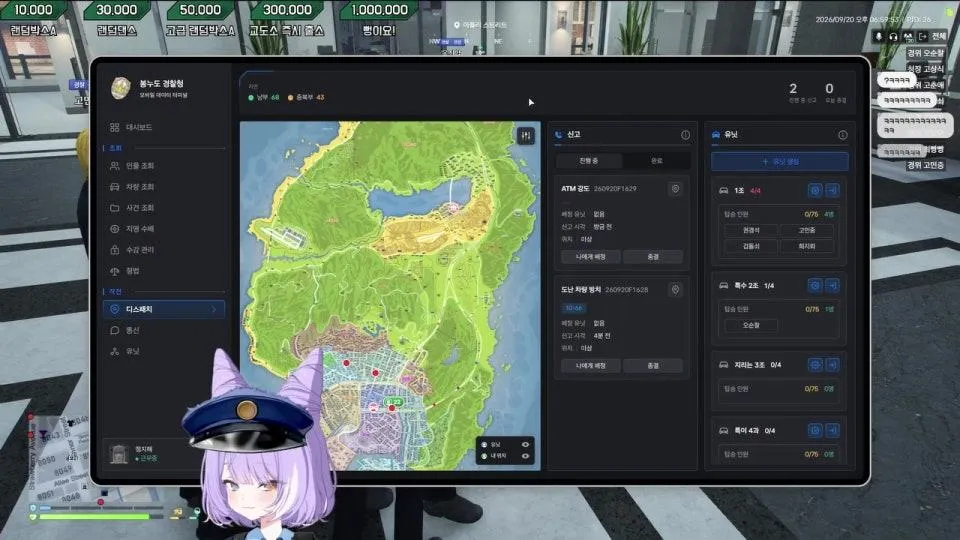
Task: Join the fourth unit with arrow icon
Action: 832,430
